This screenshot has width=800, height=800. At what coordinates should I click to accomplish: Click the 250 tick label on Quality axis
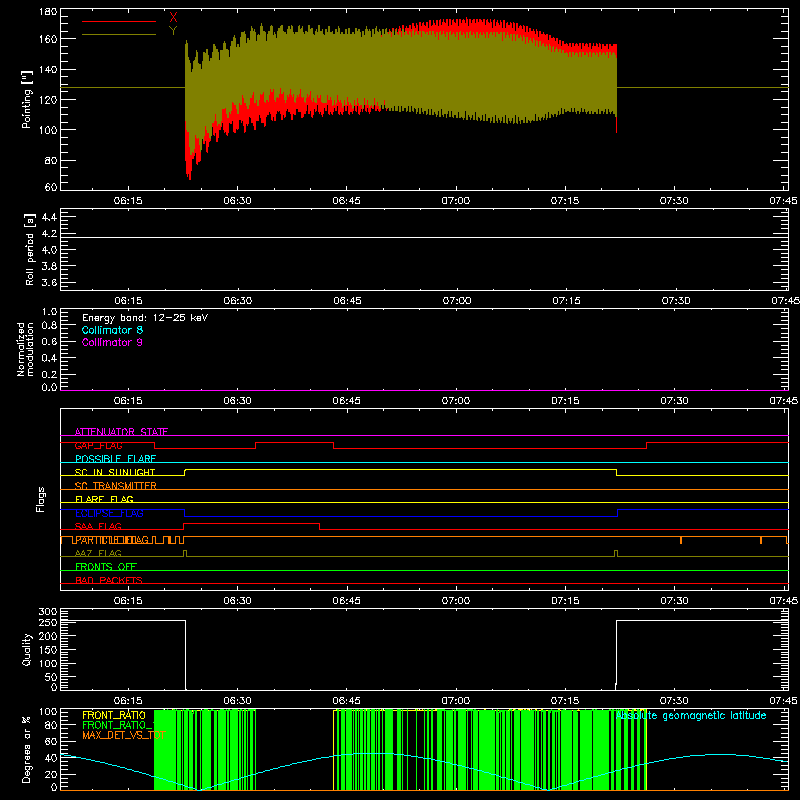tap(48, 622)
